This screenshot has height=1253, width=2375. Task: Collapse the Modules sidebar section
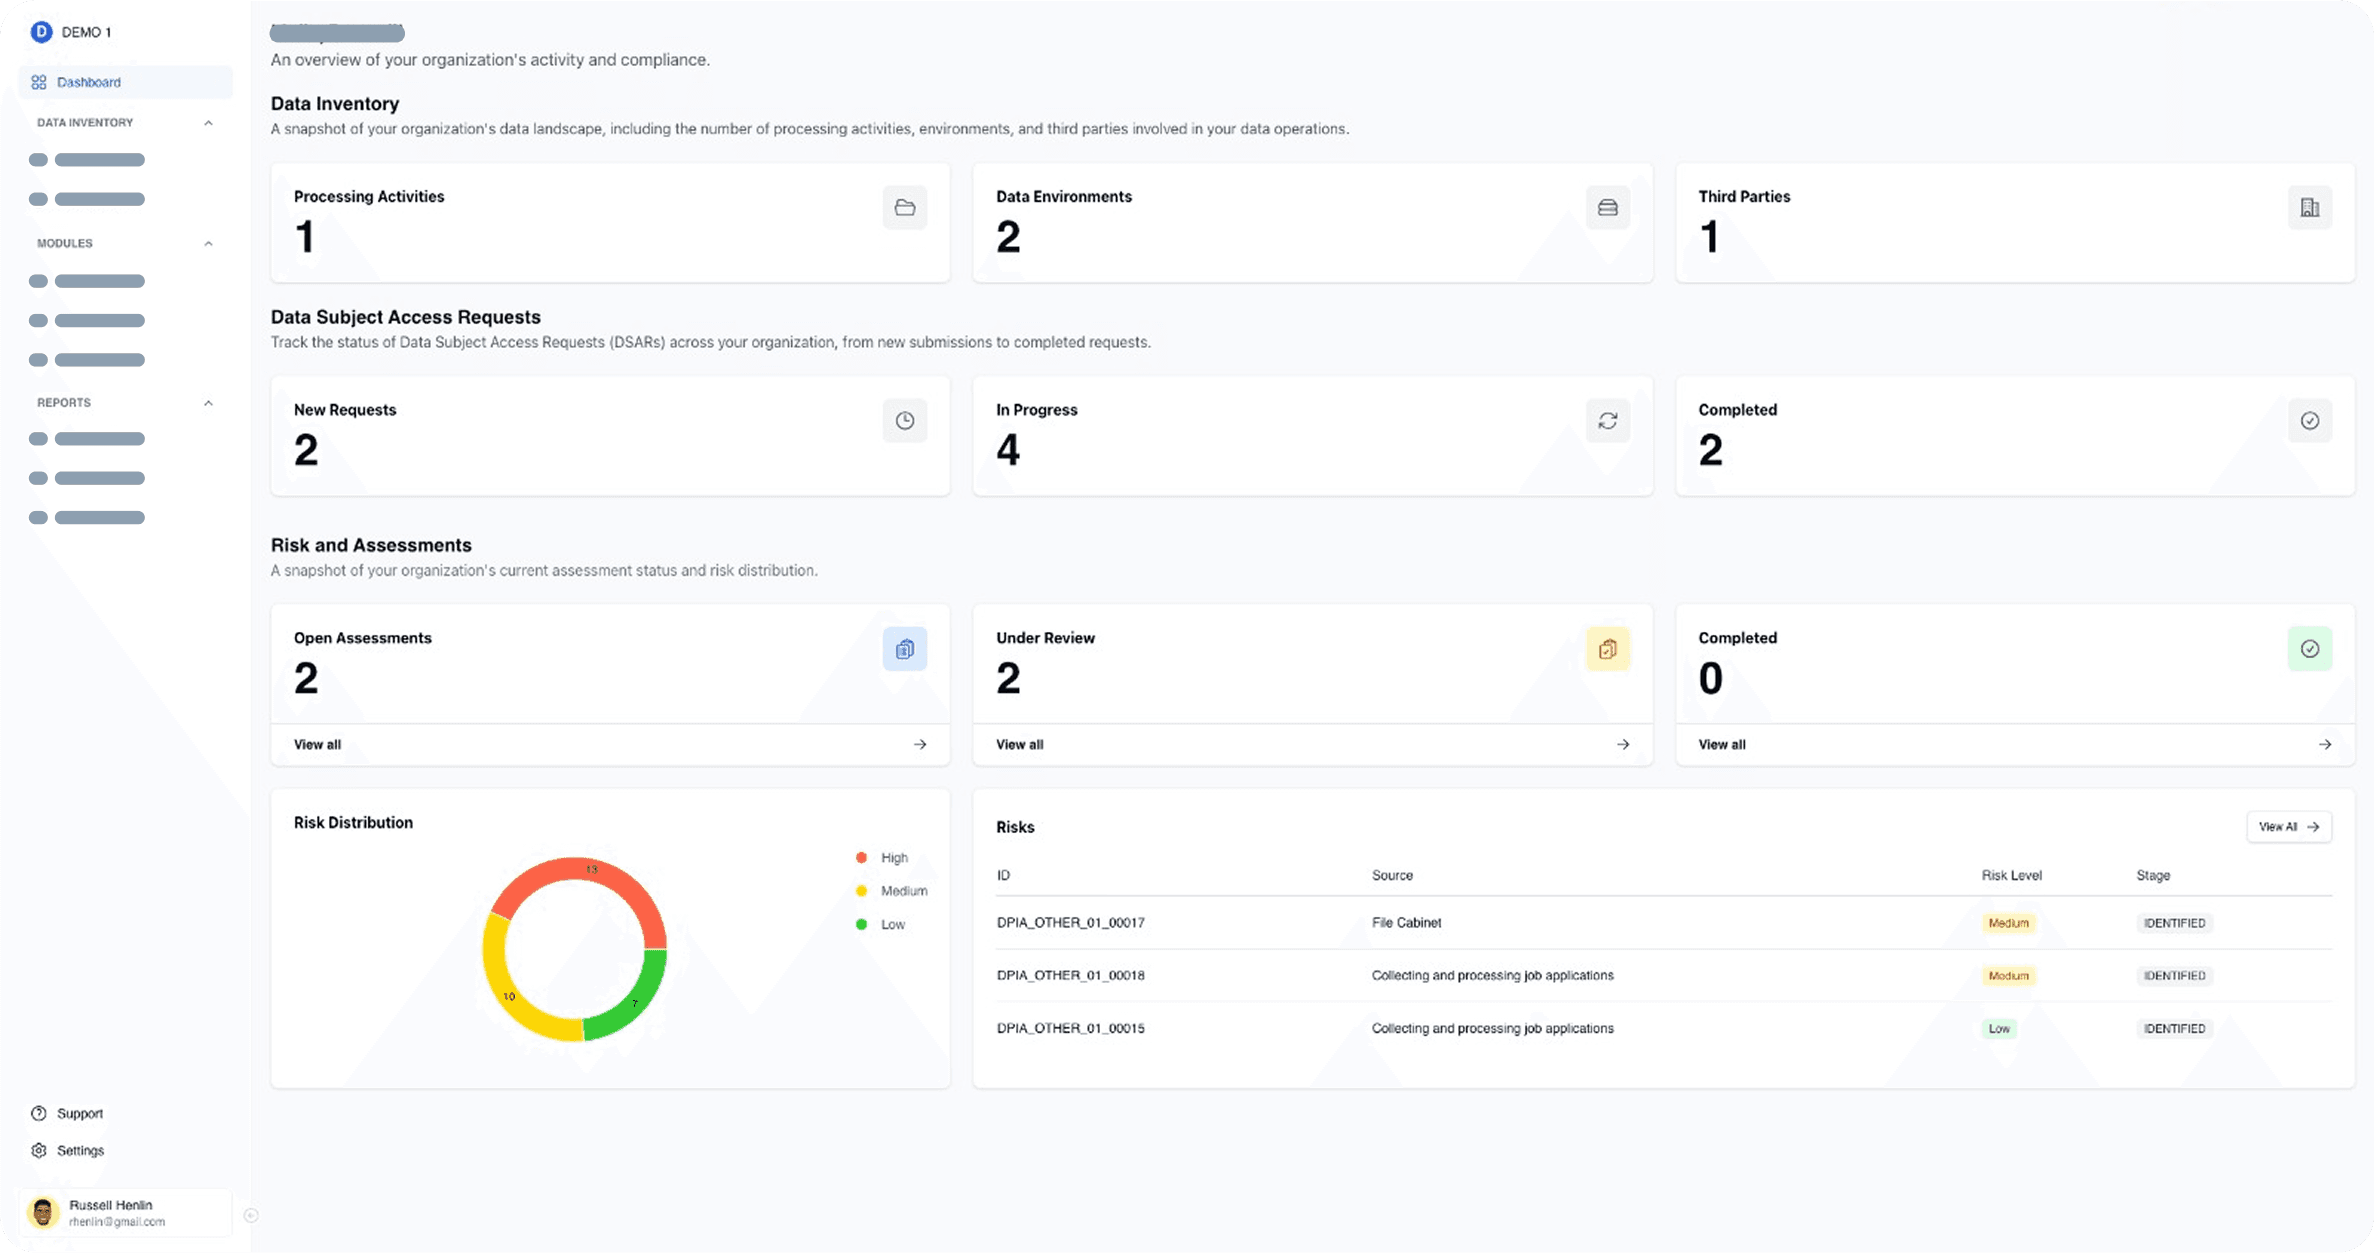click(208, 243)
